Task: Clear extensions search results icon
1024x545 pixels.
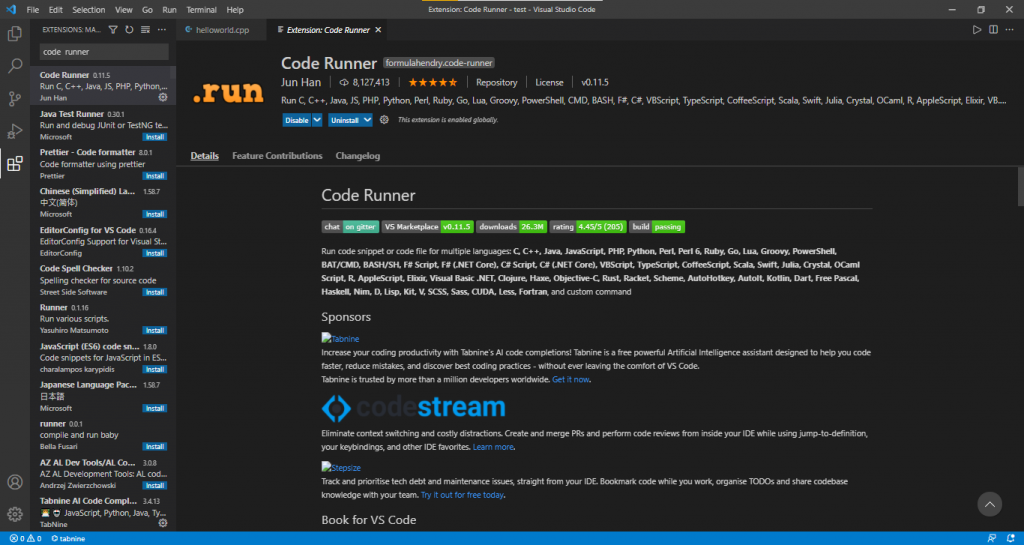Action: 145,30
